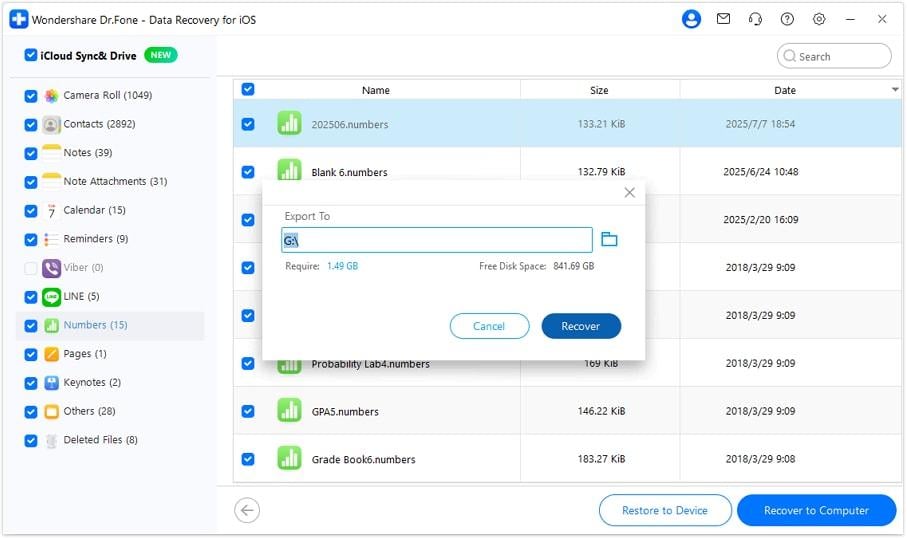Screen dimensions: 907x539
Task: Open the help question mark icon
Action: point(787,19)
